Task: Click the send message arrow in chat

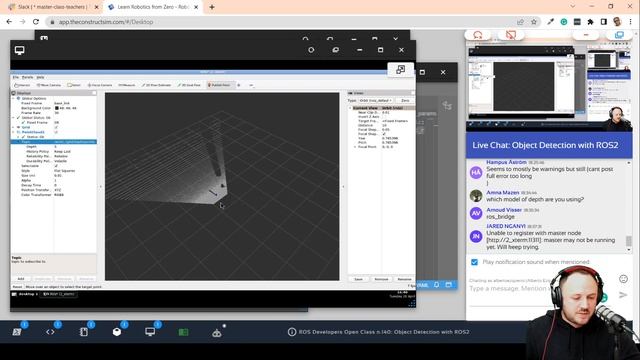Action: click(623, 295)
